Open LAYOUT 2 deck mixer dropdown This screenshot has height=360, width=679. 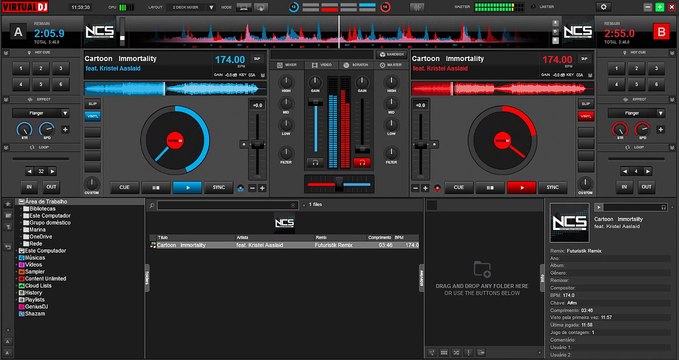[192, 7]
